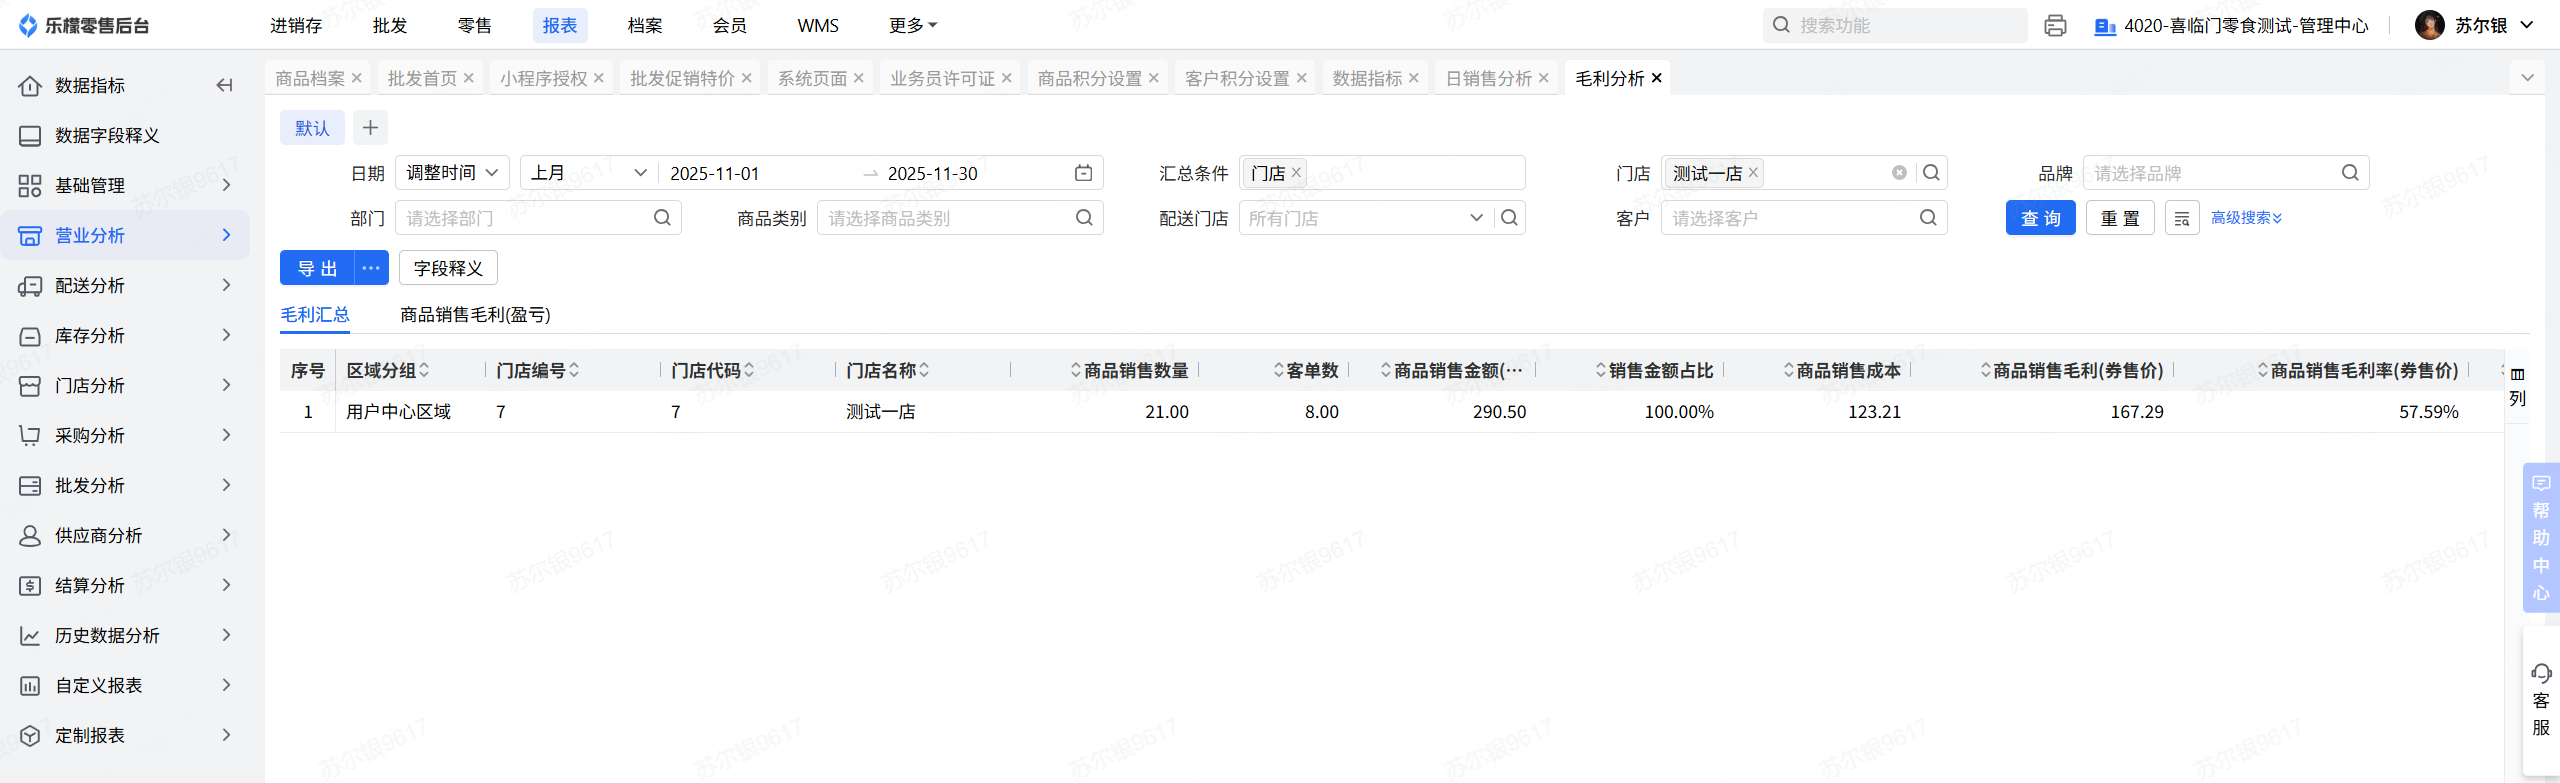Open the column settings 列 icon
Viewport: 2560px width, 783px height.
click(x=2518, y=386)
